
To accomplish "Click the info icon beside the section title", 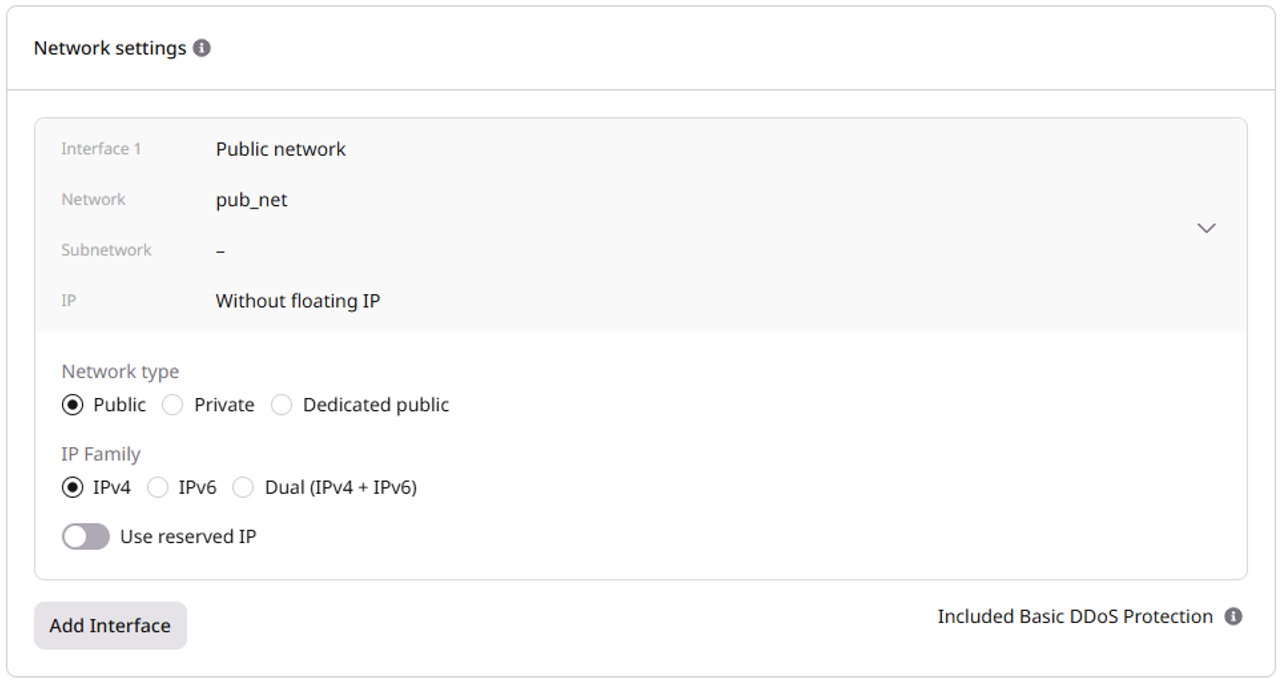I will pyautogui.click(x=203, y=46).
